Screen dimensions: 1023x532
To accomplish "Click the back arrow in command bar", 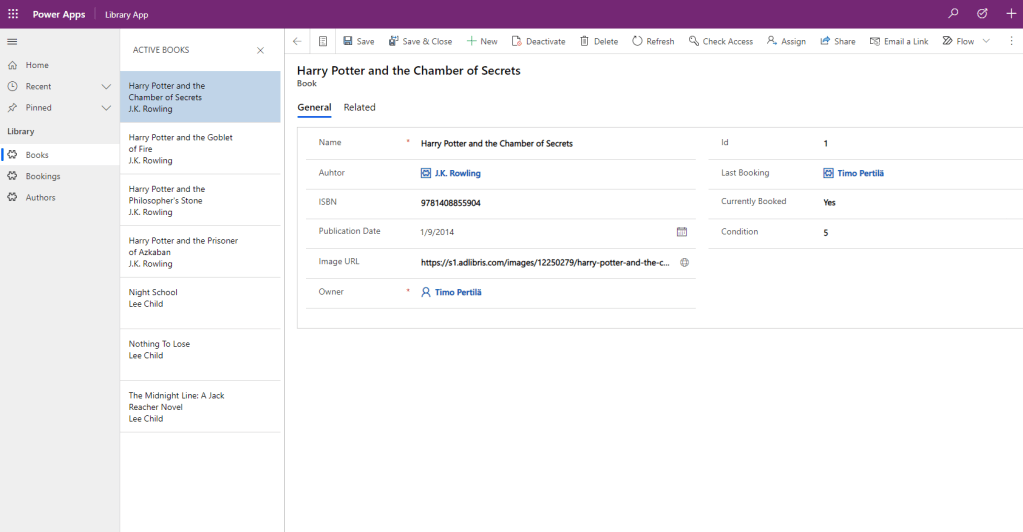I will tap(297, 41).
